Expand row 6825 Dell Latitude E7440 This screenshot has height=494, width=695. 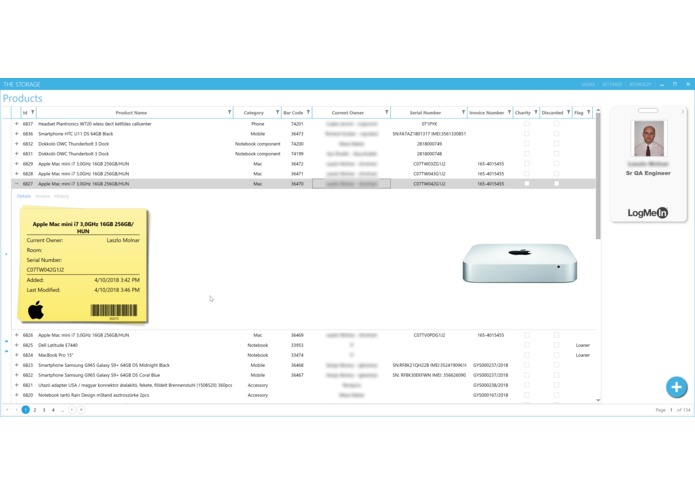16,345
